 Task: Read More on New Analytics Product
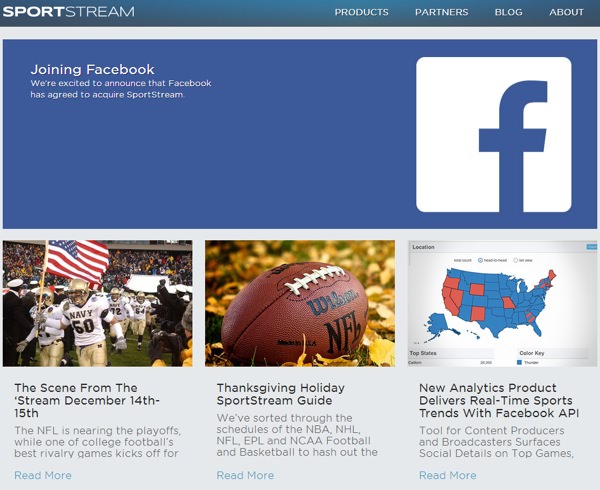(x=448, y=475)
